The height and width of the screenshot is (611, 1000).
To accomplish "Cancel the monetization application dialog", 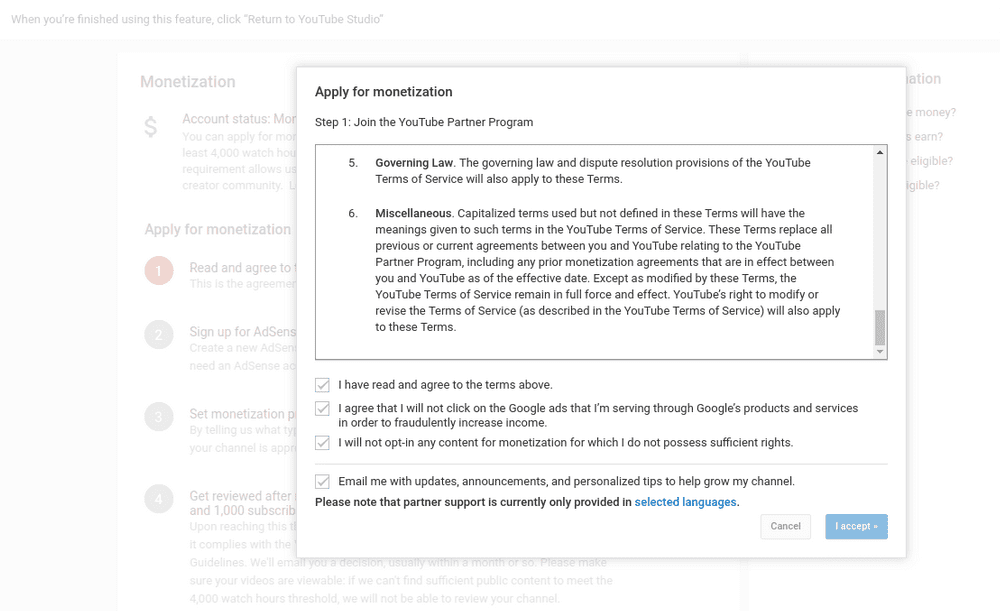I will 785,526.
